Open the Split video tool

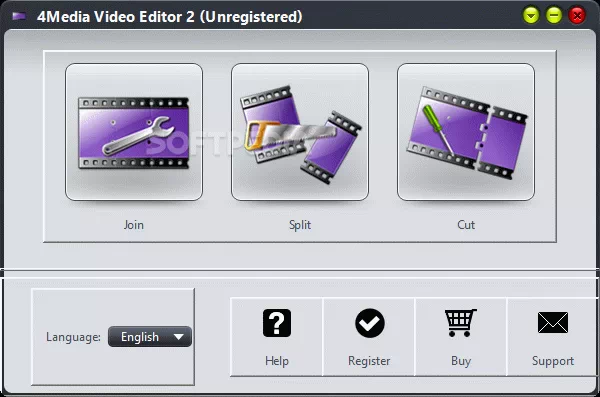click(x=300, y=132)
